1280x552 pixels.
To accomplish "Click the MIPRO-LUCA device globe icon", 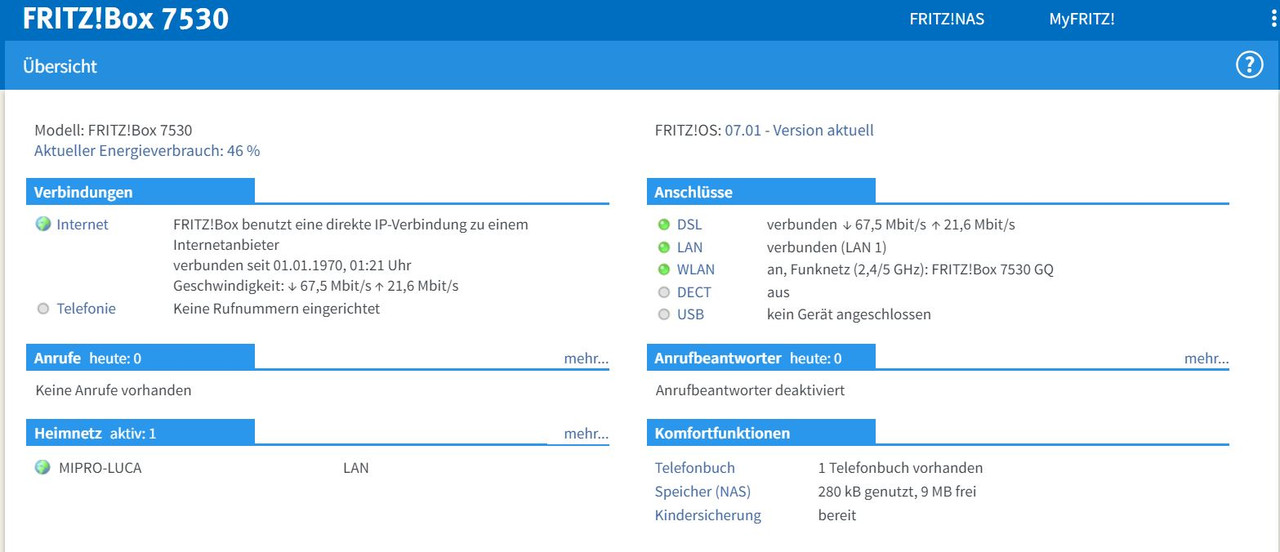I will (x=42, y=467).
